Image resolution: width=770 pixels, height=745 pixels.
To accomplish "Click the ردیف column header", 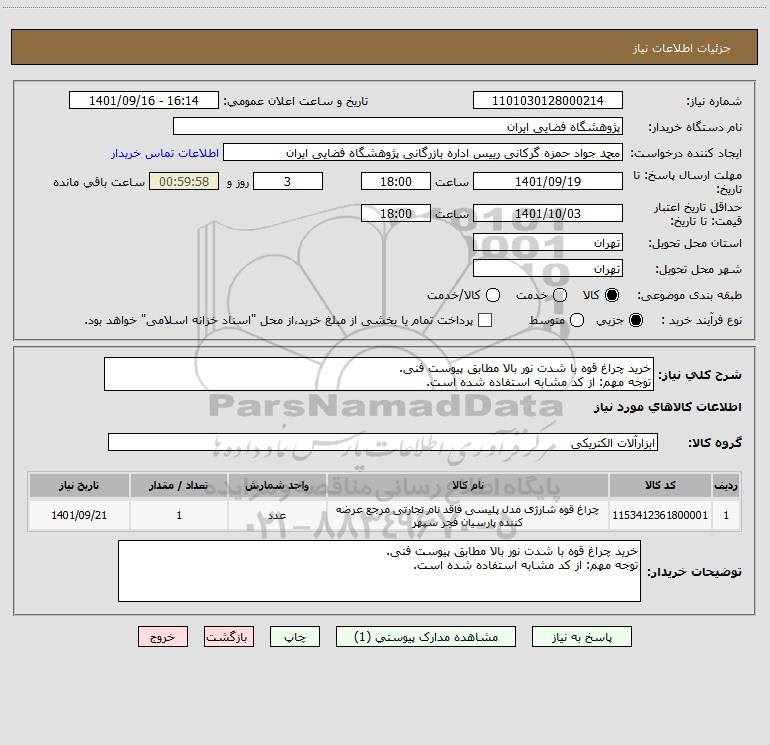I will (726, 485).
